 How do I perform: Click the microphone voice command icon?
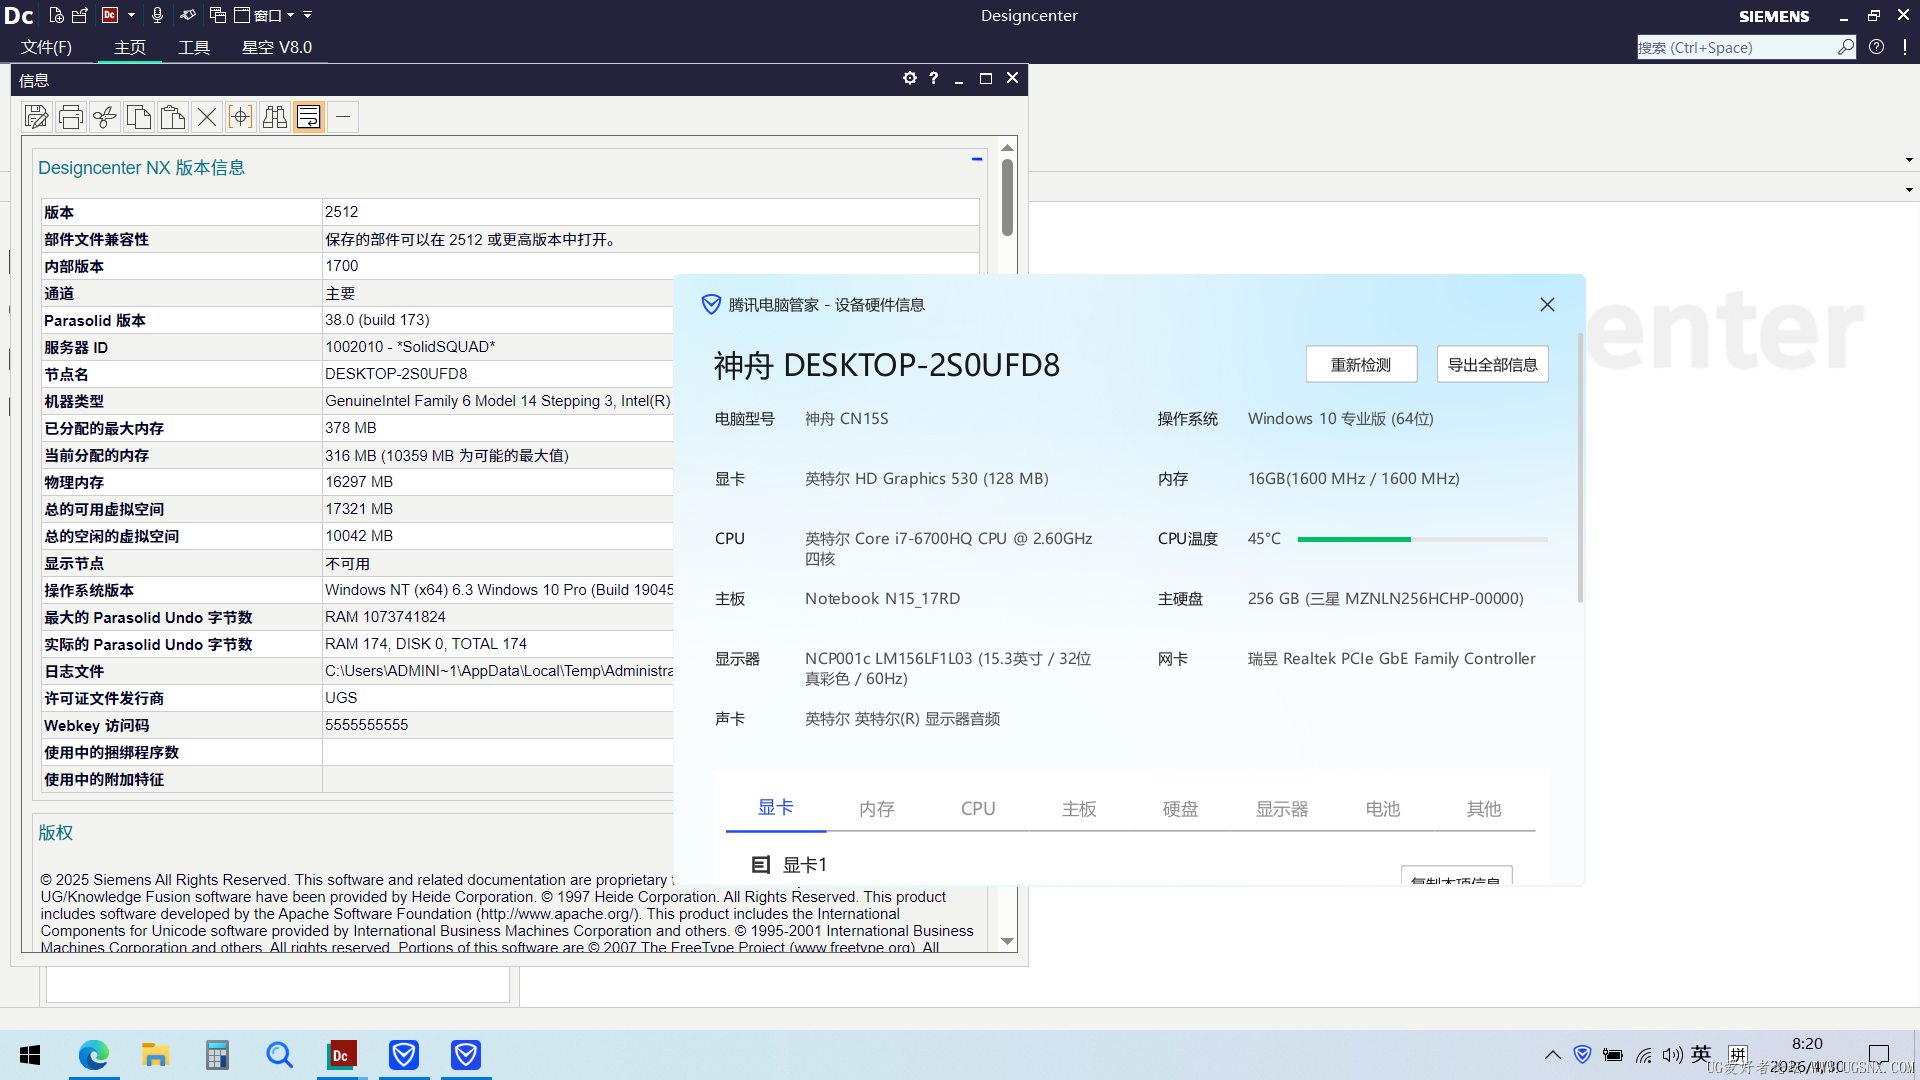[x=157, y=15]
